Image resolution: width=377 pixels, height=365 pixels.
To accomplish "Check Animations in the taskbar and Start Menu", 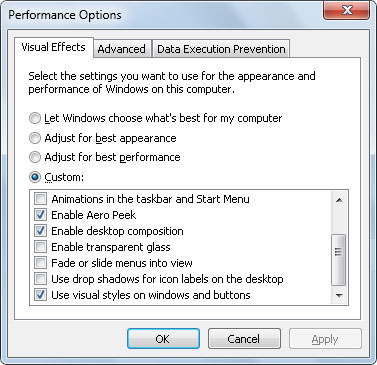I will [x=40, y=199].
